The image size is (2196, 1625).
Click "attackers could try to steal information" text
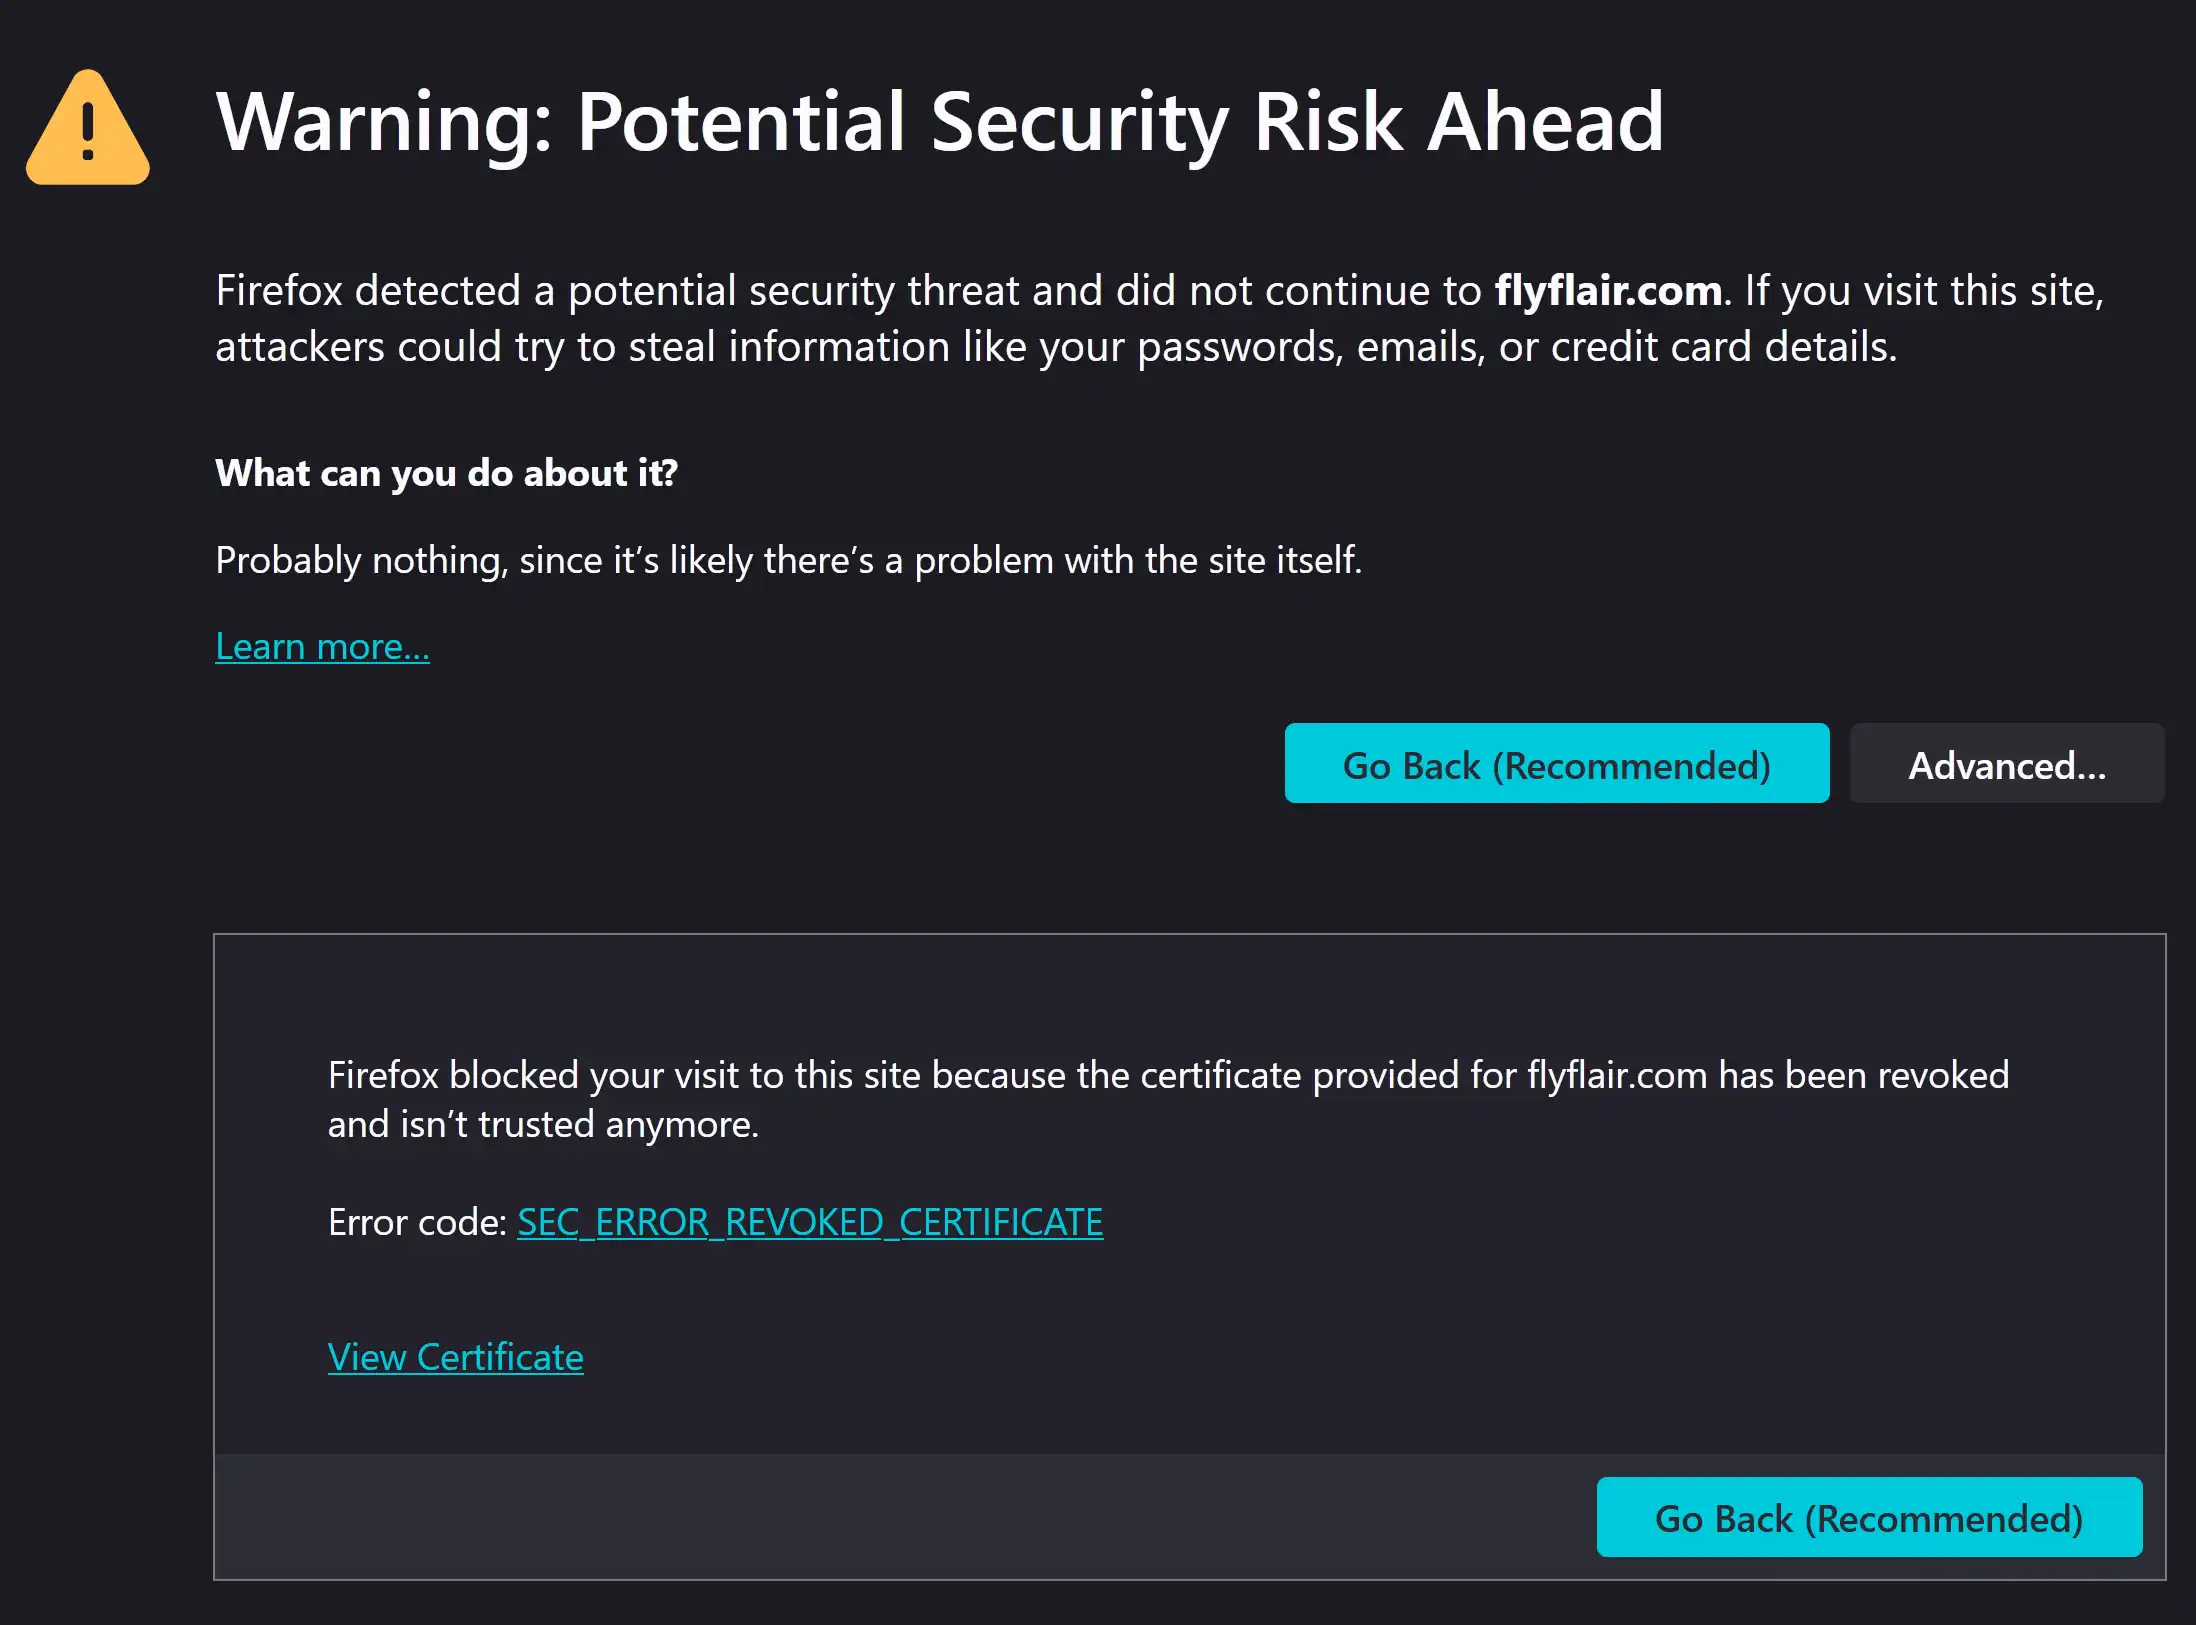point(581,347)
